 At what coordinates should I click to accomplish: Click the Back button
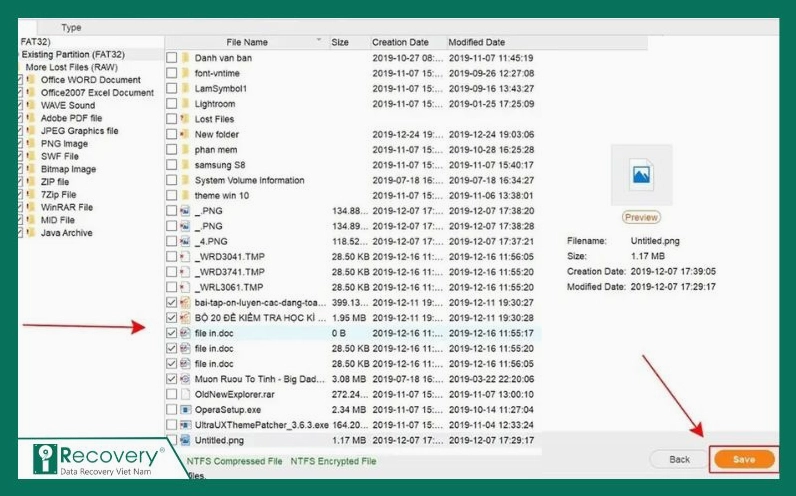click(x=679, y=459)
